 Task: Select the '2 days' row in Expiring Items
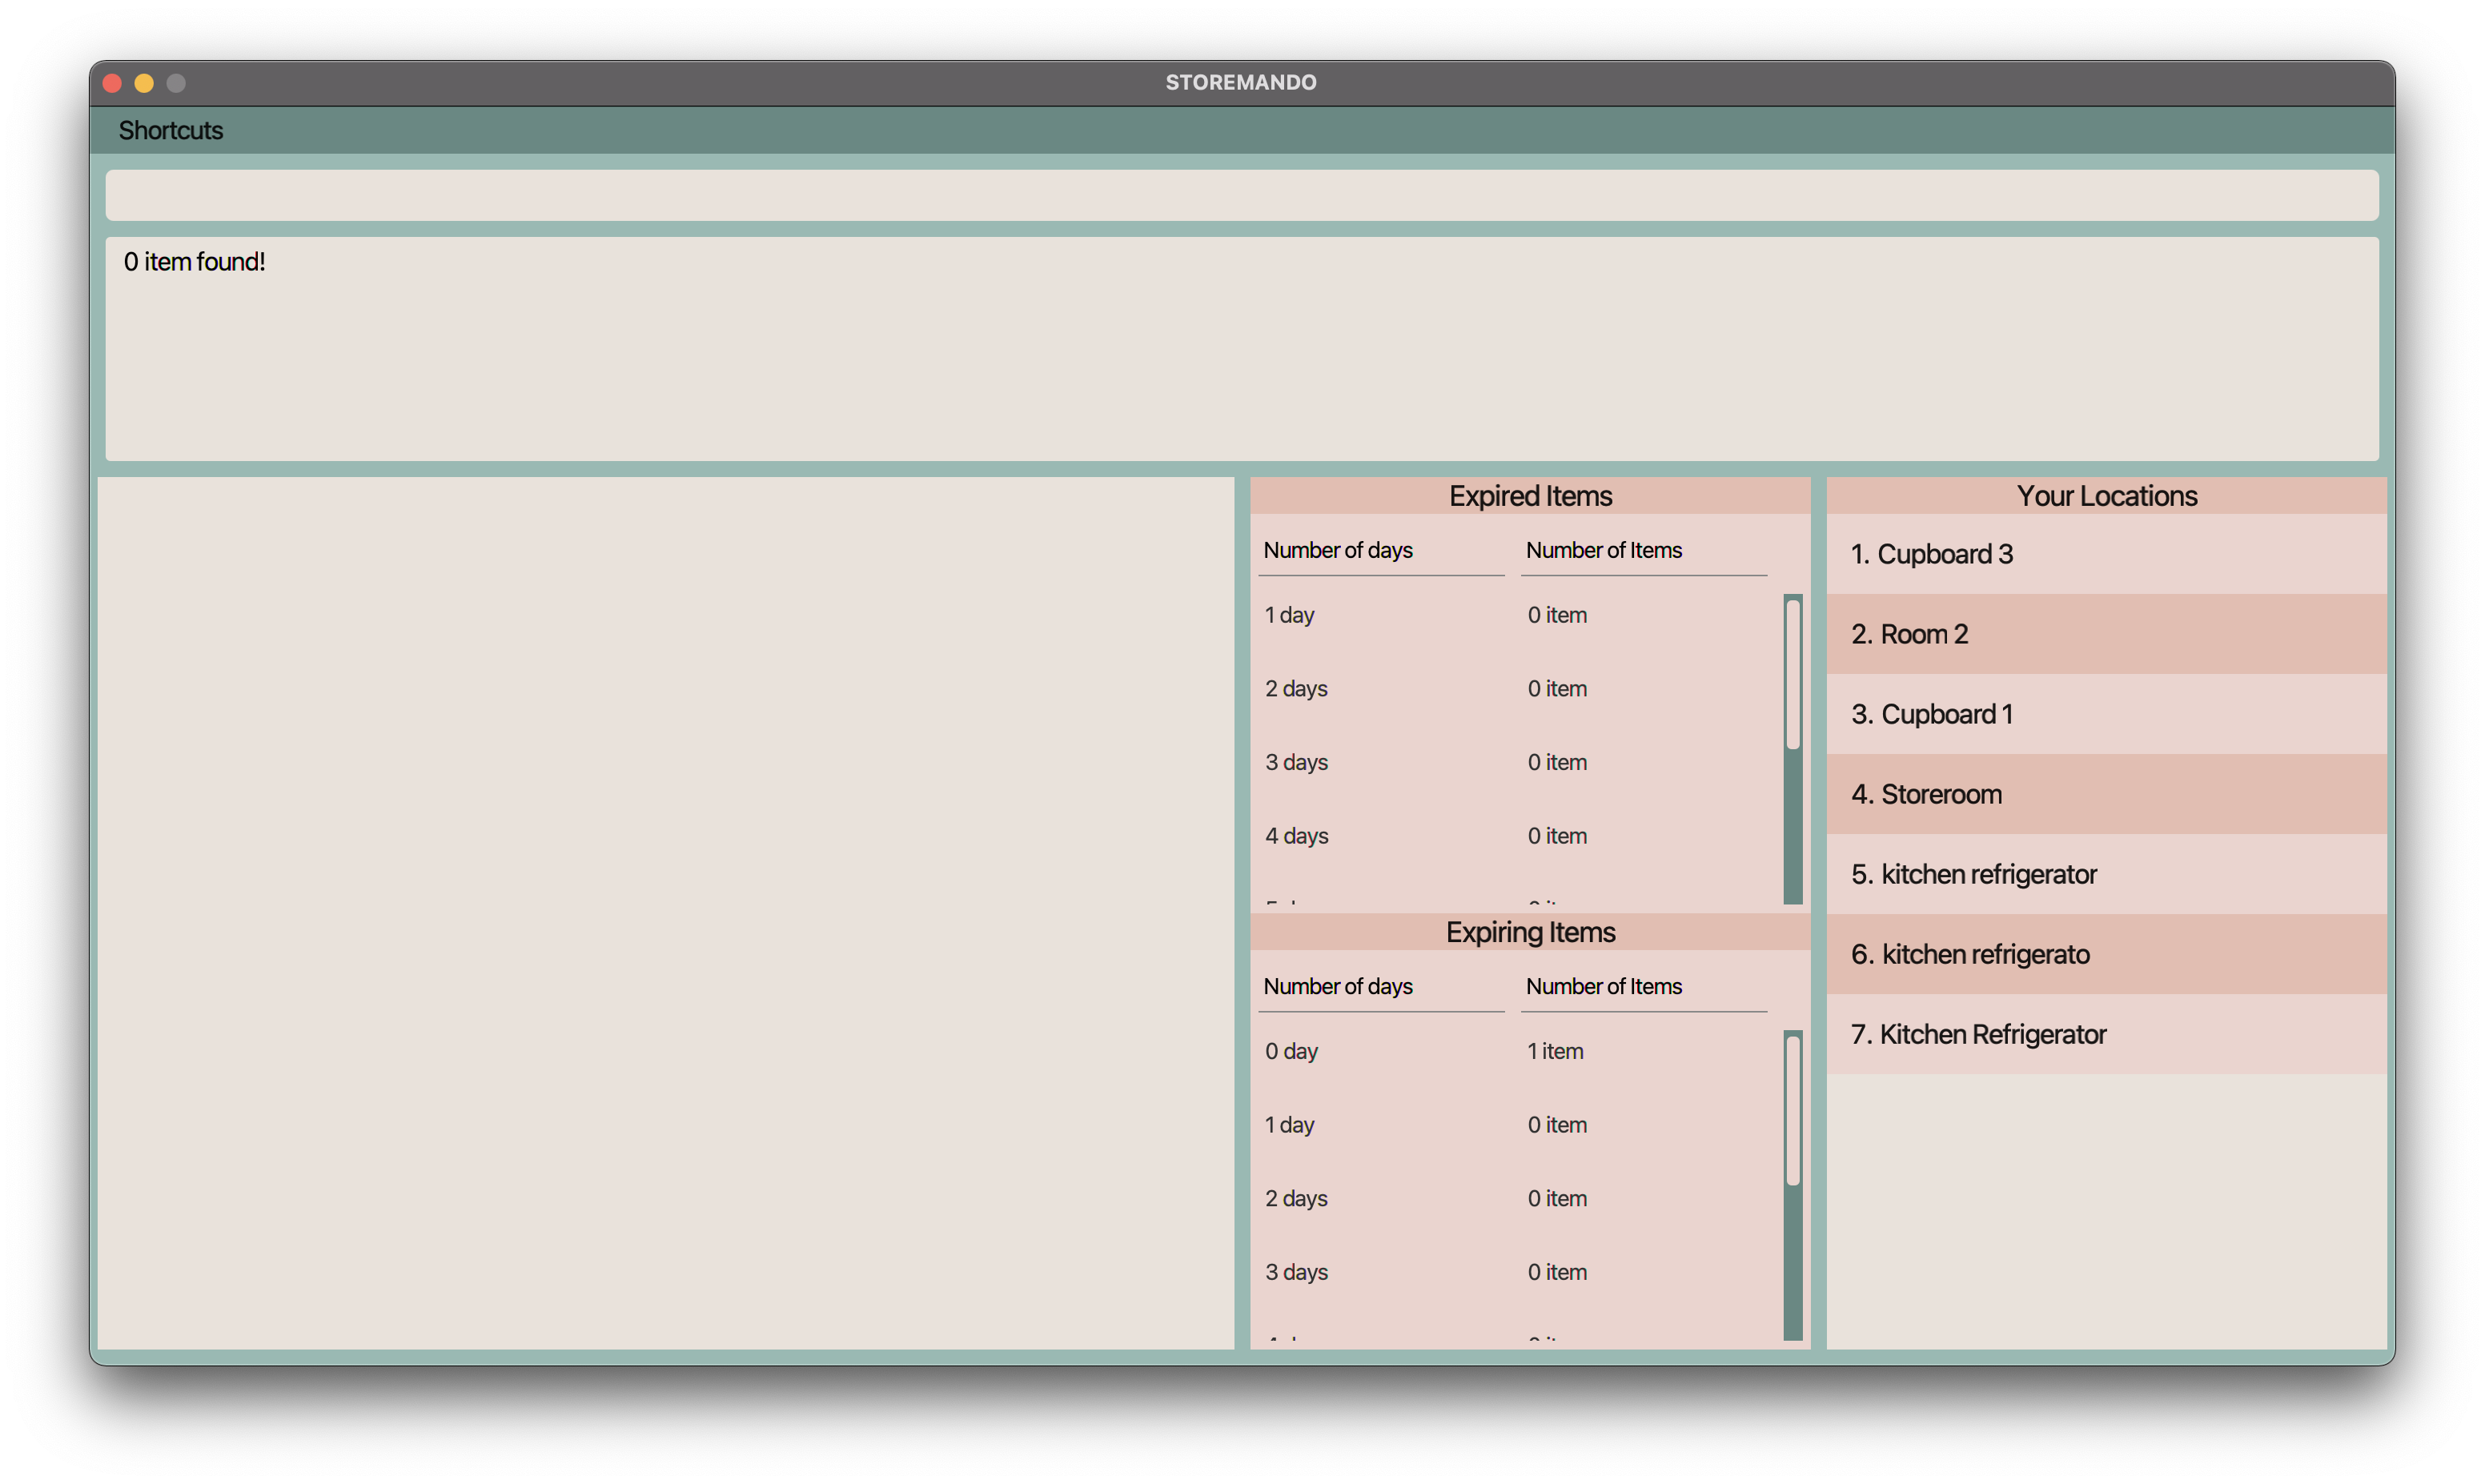1515,1198
